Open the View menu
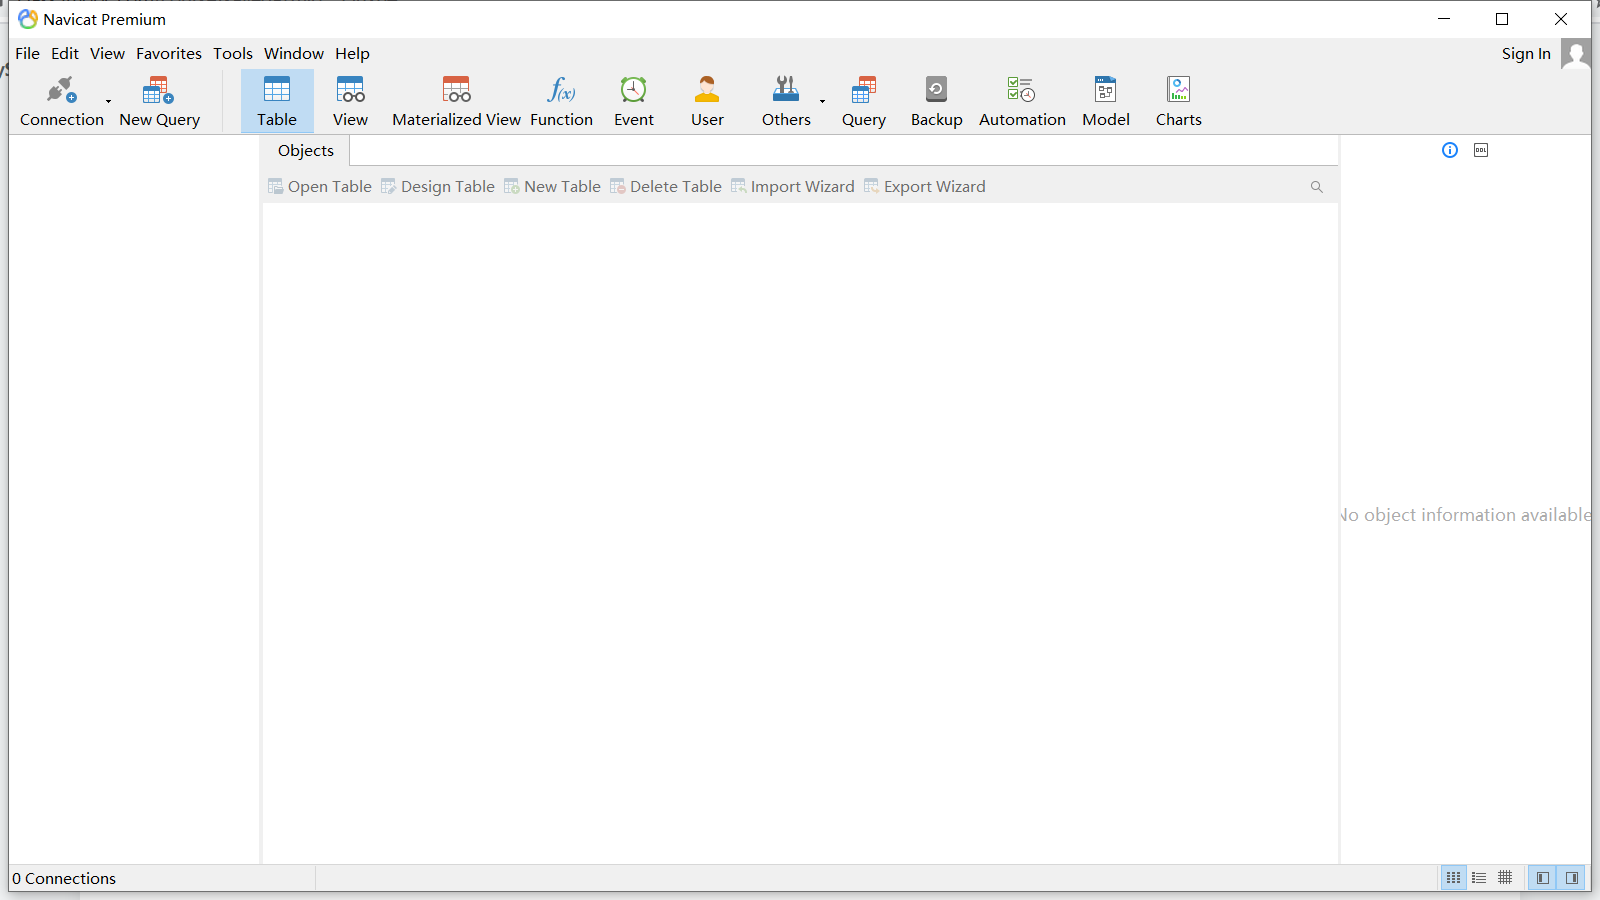 click(107, 54)
